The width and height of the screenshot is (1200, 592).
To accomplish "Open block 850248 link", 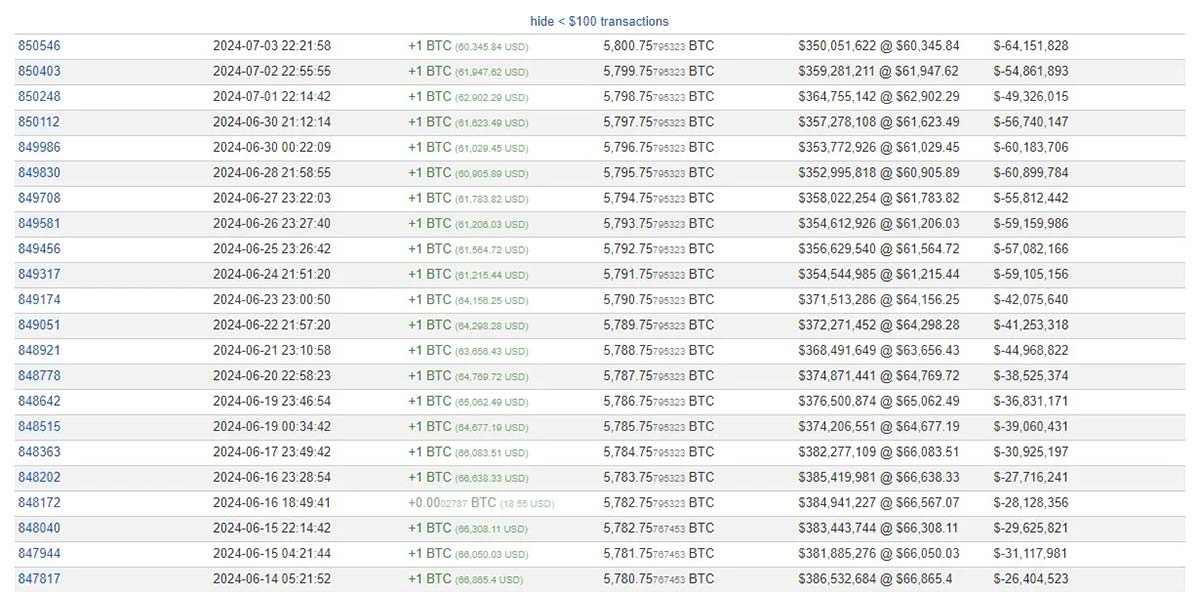I will [39, 97].
